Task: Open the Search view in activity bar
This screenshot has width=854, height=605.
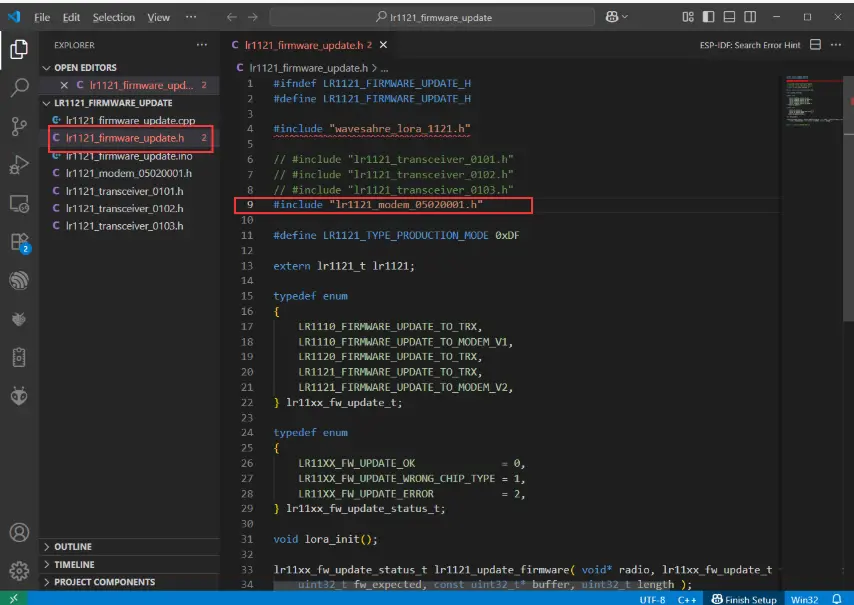Action: 18,87
